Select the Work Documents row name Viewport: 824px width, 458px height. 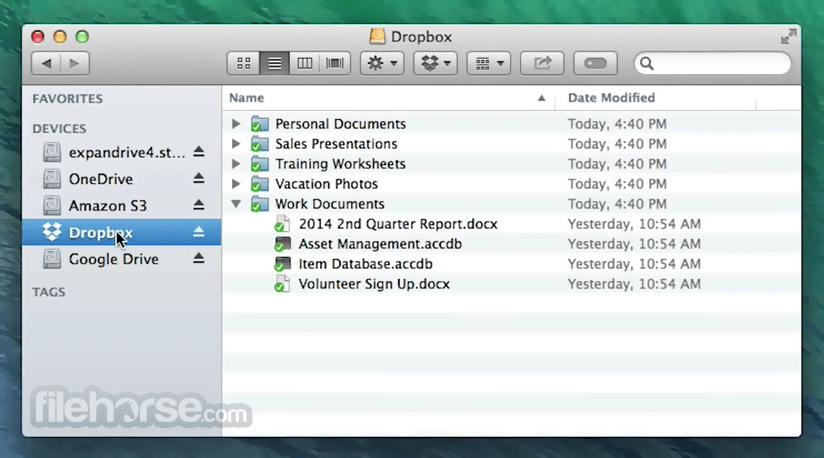[x=329, y=204]
